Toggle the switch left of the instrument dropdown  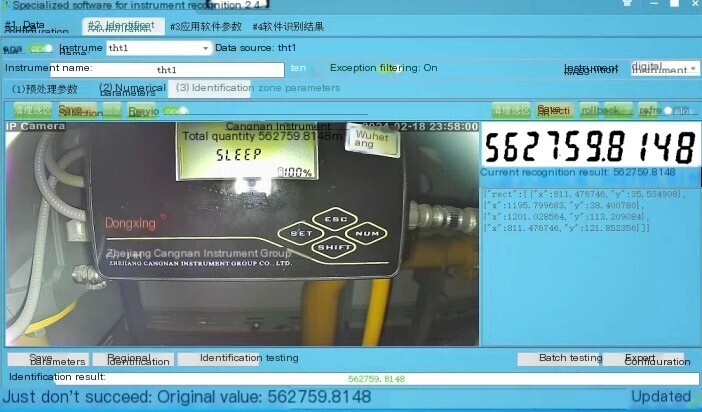click(x=41, y=48)
